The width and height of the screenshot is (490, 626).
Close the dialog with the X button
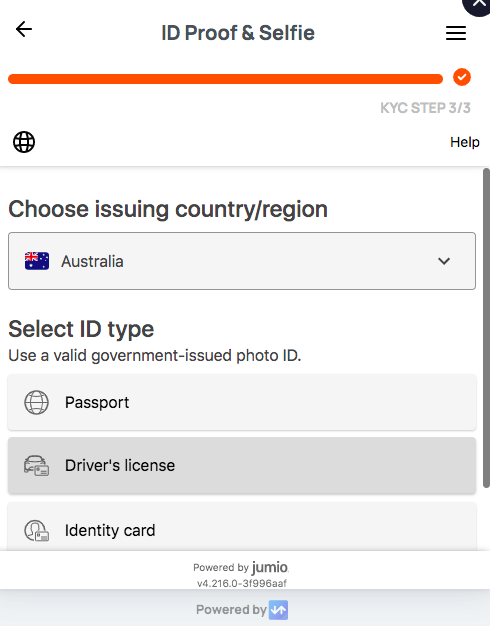(478, 4)
